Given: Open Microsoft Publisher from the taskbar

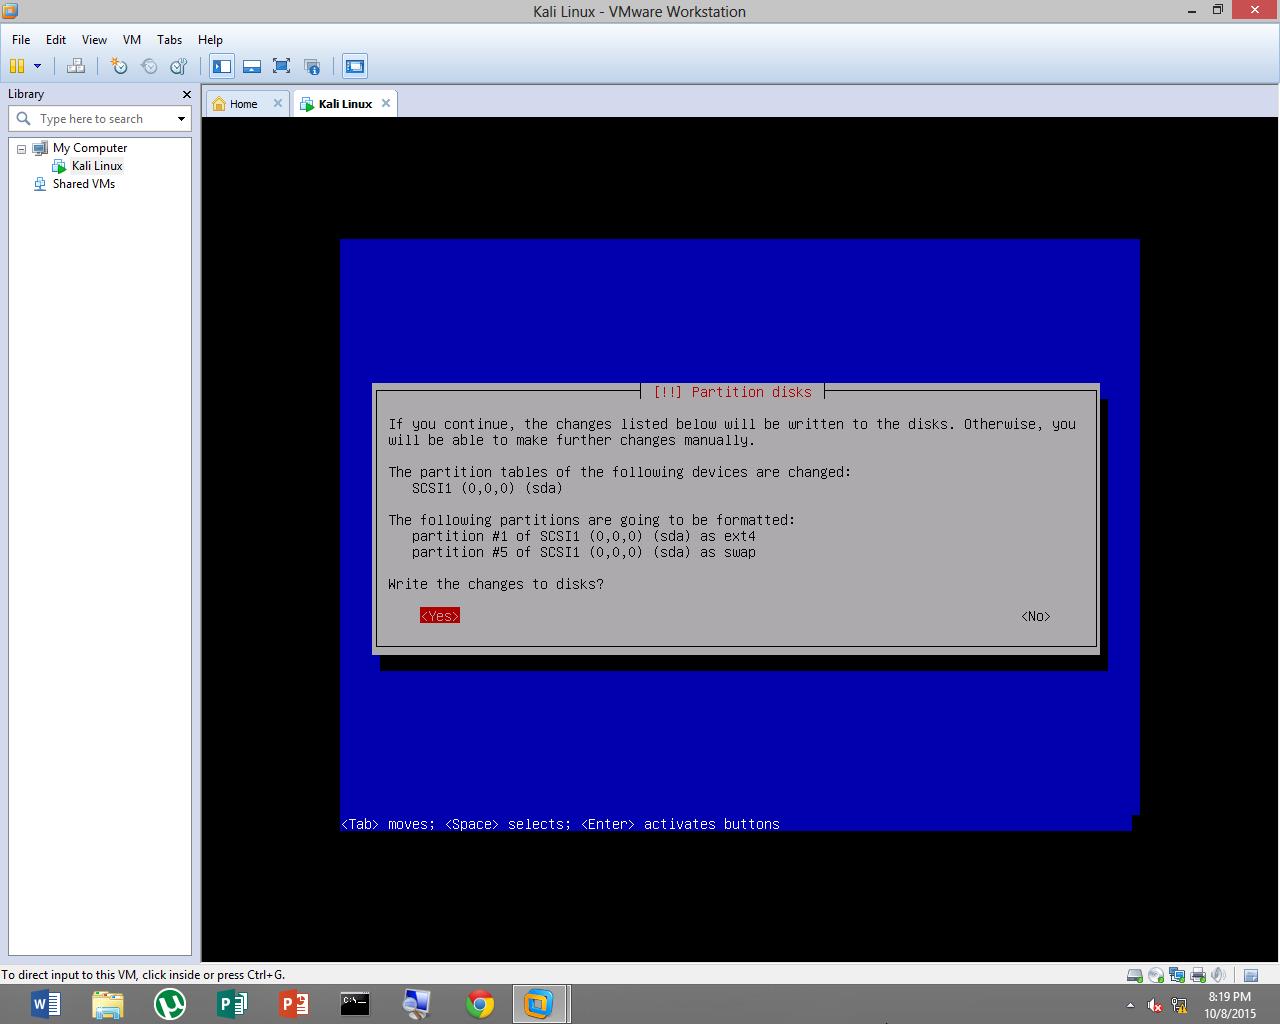Looking at the screenshot, I should pos(232,1003).
